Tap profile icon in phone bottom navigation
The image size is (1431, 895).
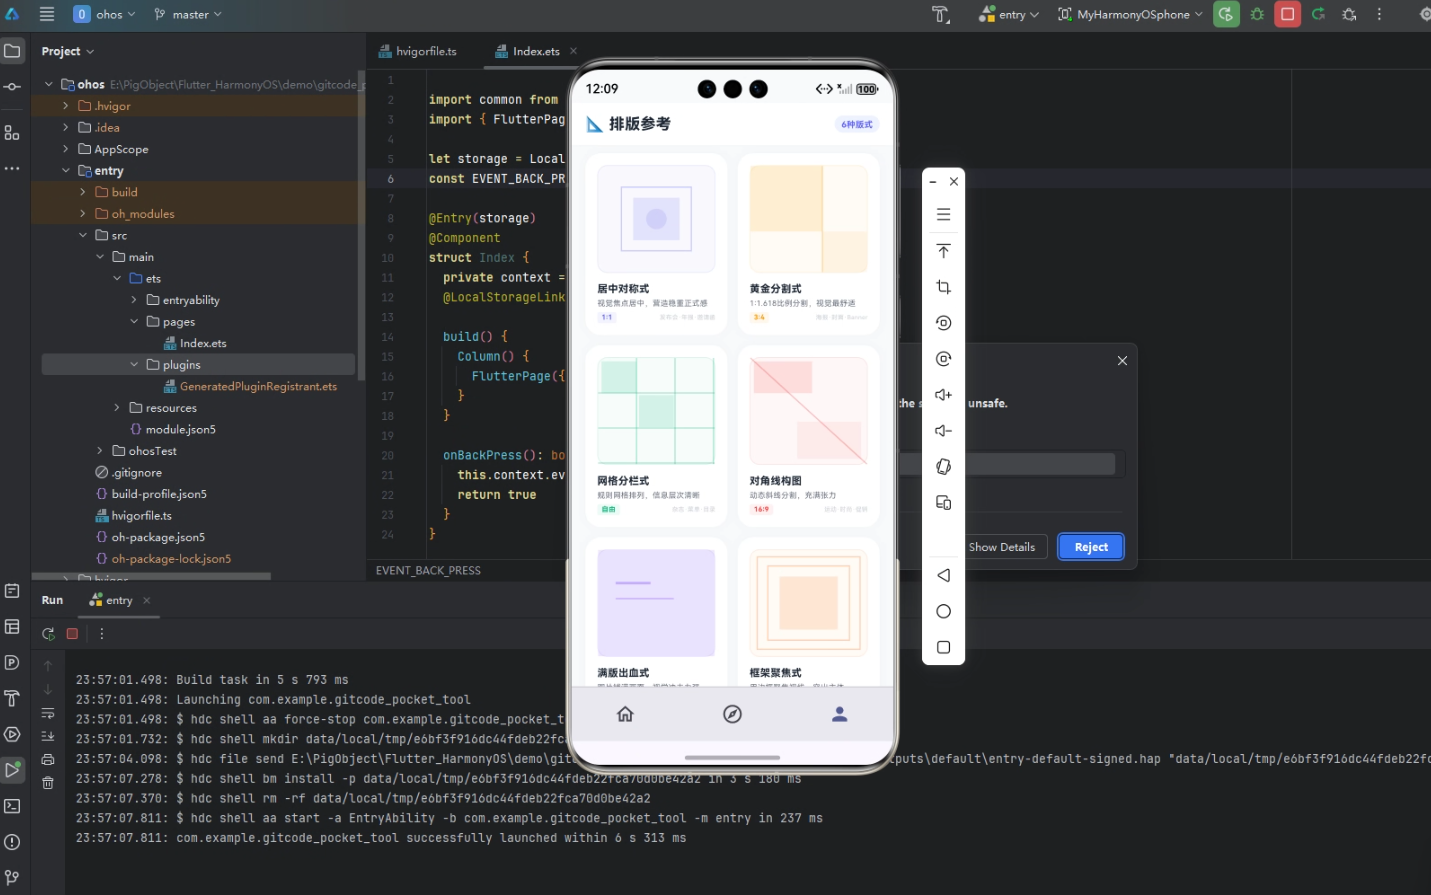[840, 714]
